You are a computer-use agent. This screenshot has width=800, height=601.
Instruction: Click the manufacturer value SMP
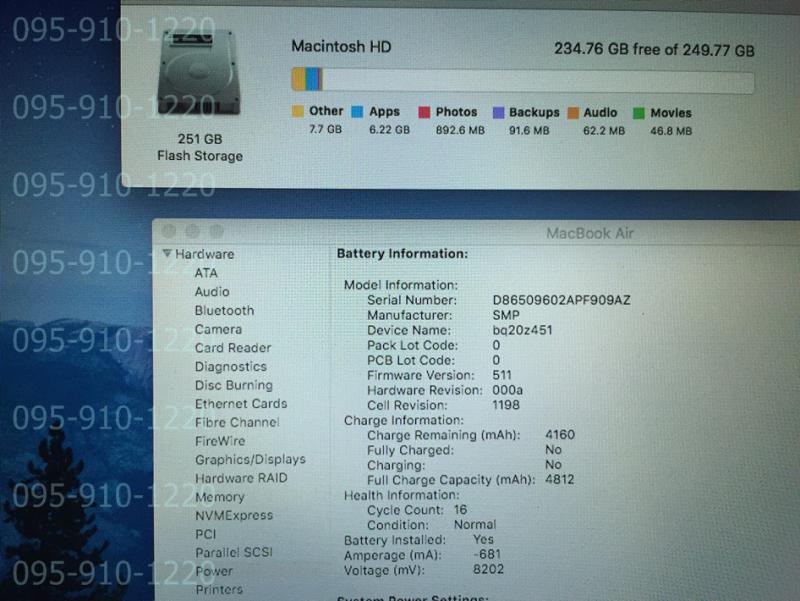click(506, 315)
